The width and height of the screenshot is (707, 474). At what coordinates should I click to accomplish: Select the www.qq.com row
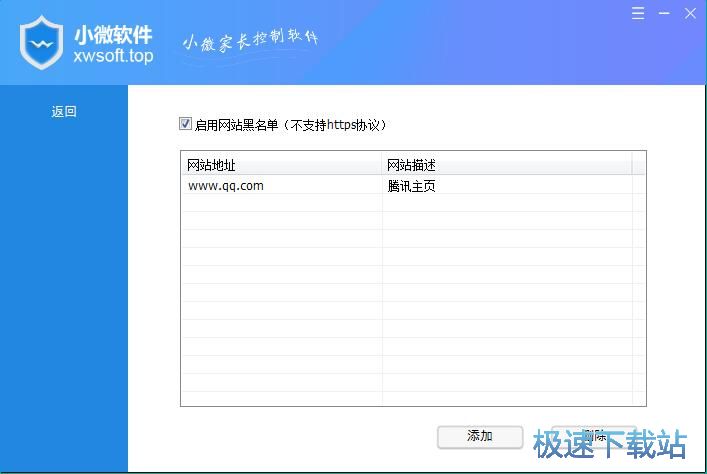click(x=413, y=186)
